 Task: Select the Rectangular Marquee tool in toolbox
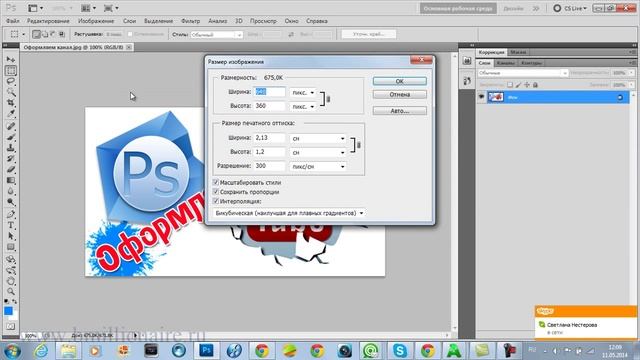[11, 71]
